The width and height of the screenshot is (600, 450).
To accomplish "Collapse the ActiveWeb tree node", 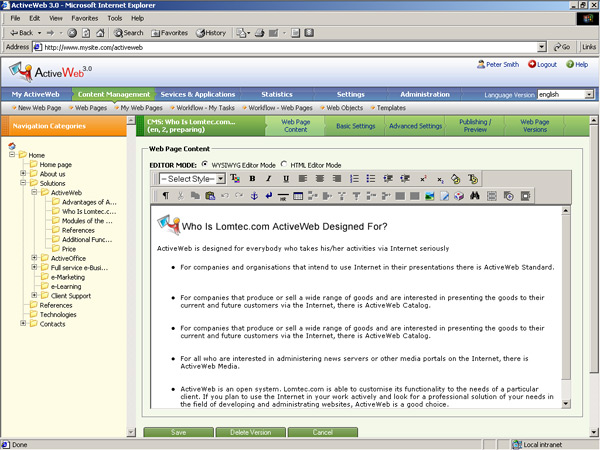I will pyautogui.click(x=34, y=192).
